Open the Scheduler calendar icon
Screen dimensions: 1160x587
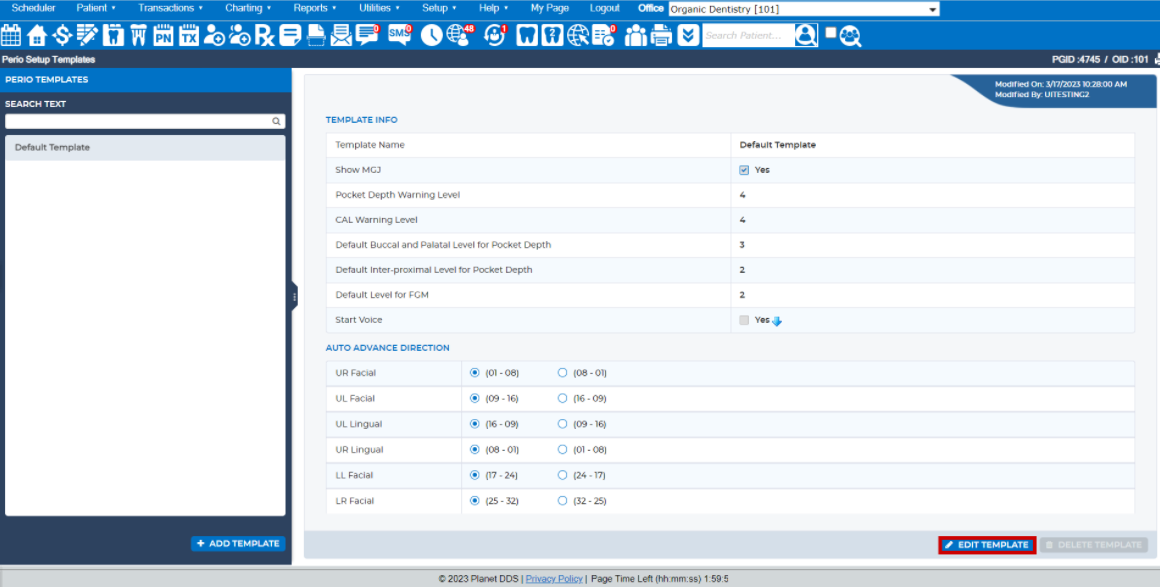[11, 35]
